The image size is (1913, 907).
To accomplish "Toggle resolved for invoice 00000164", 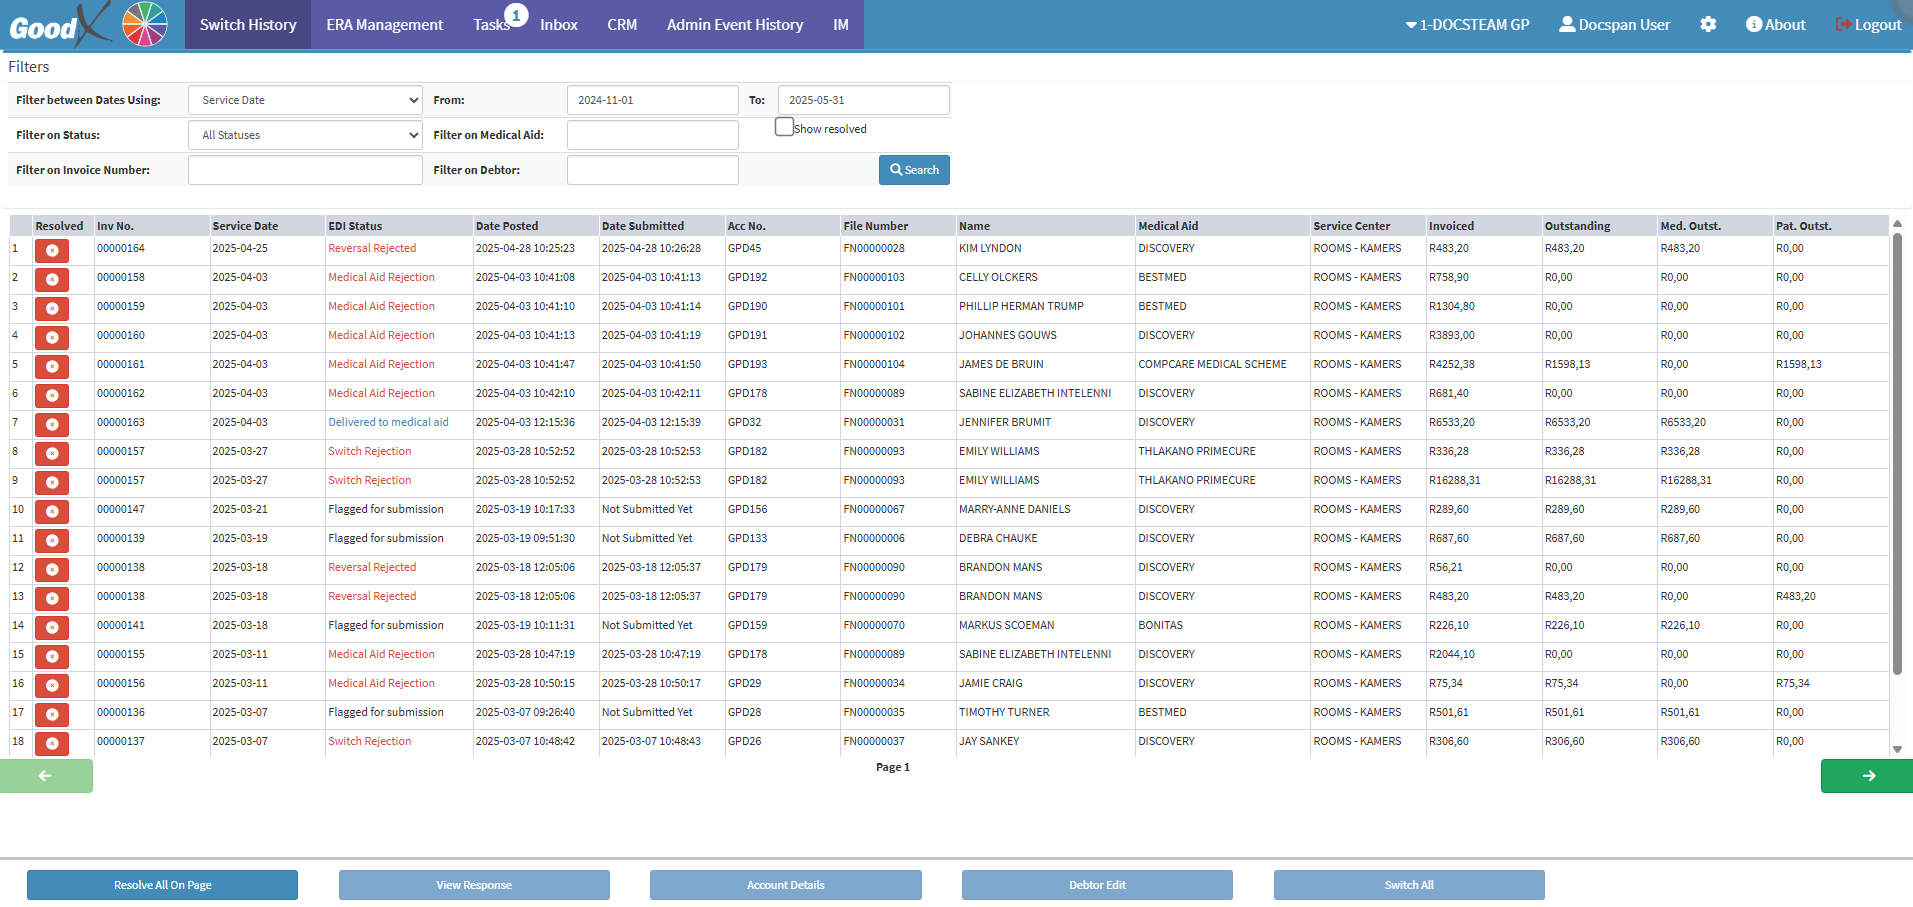I will click(52, 250).
